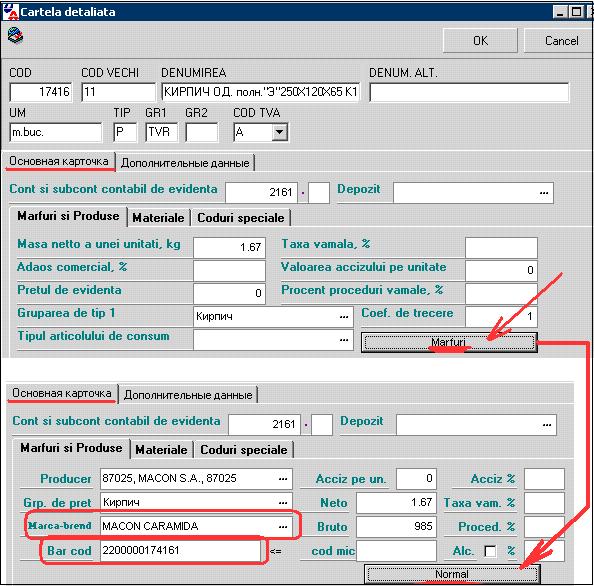Open the COD TVA dropdown arrow

(280, 132)
